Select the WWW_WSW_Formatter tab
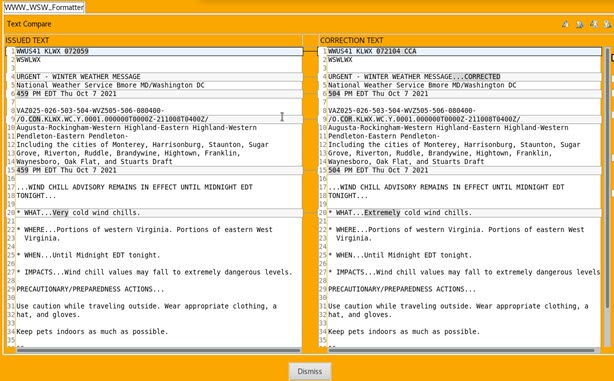This screenshot has width=614, height=381. (44, 7)
